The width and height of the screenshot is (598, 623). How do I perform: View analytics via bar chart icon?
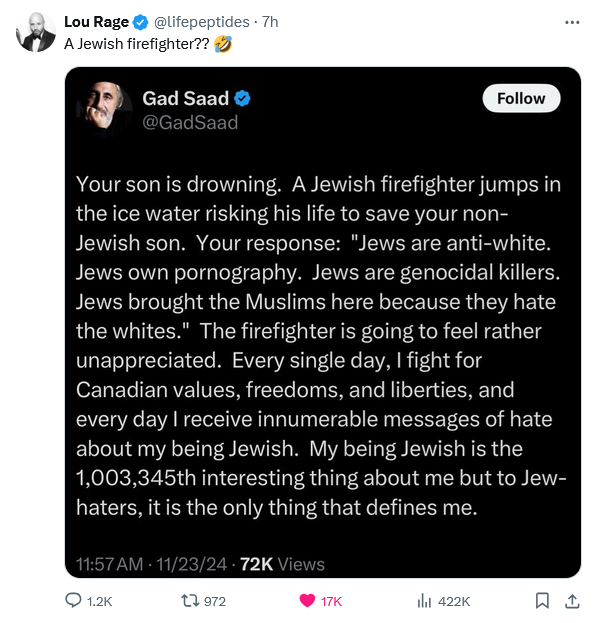424,600
